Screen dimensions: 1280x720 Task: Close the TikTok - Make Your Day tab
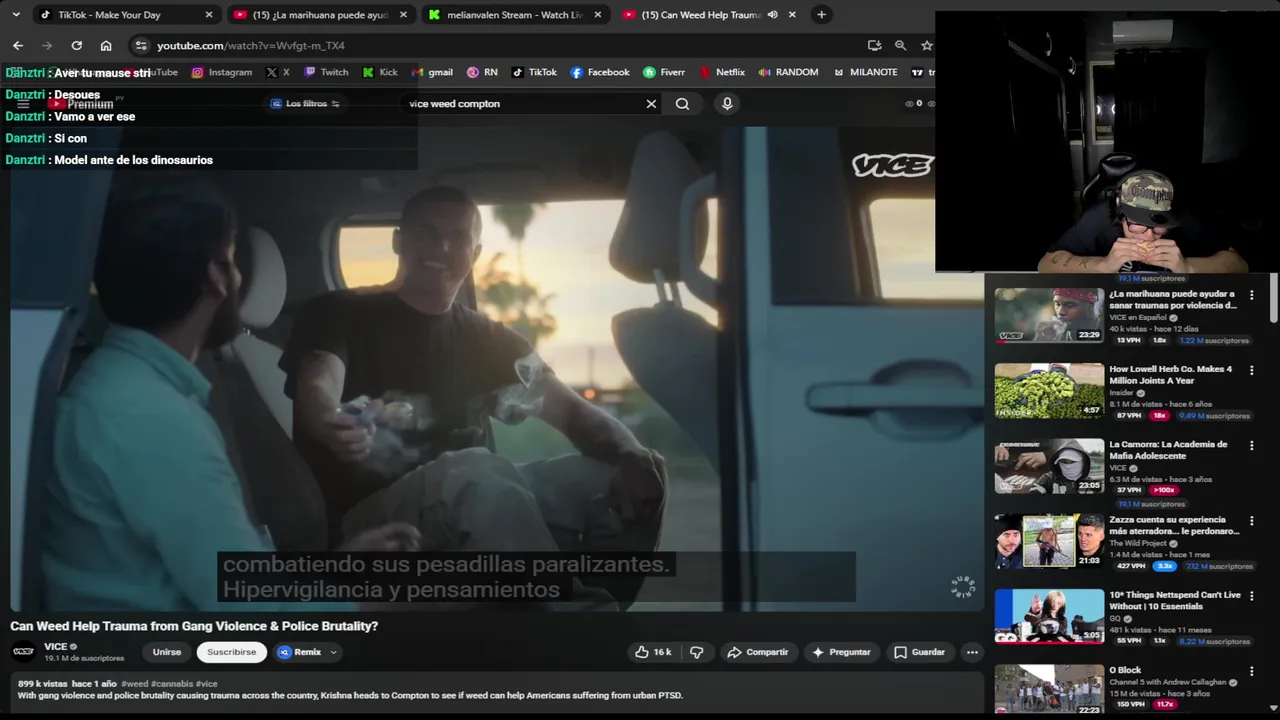tap(209, 15)
